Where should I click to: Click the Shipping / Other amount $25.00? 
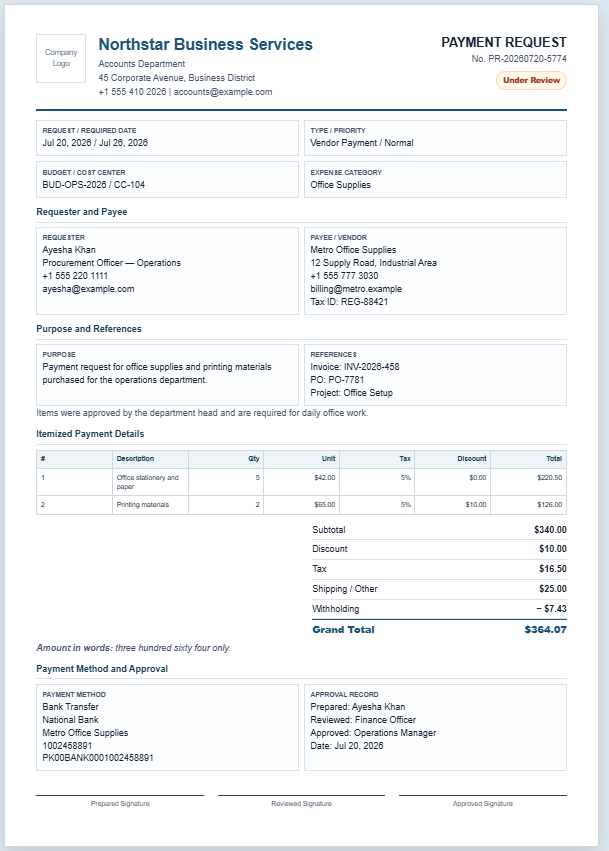pos(553,589)
